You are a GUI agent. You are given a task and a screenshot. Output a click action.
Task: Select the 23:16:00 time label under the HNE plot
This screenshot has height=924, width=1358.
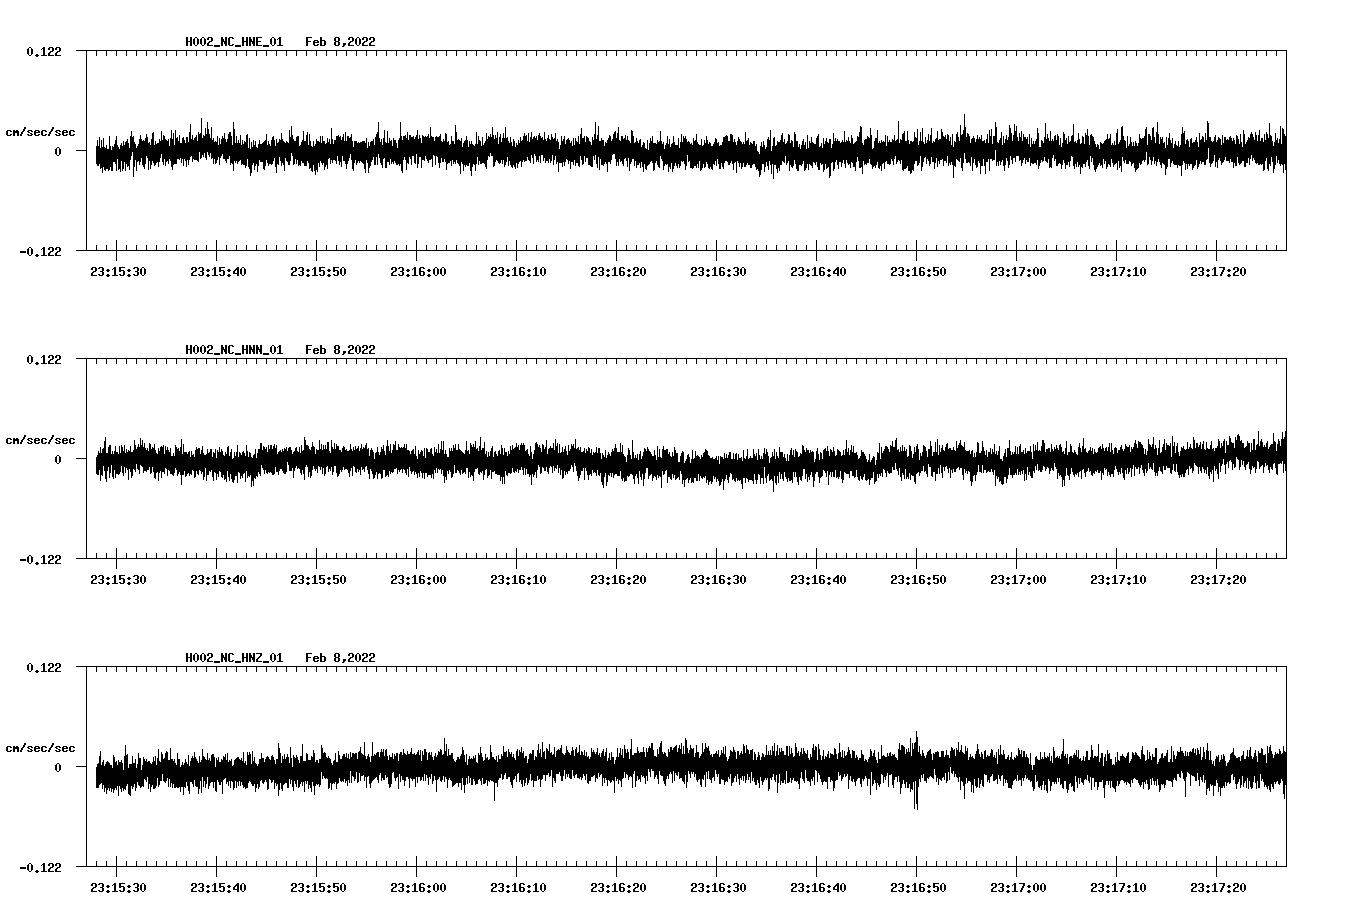pyautogui.click(x=418, y=271)
